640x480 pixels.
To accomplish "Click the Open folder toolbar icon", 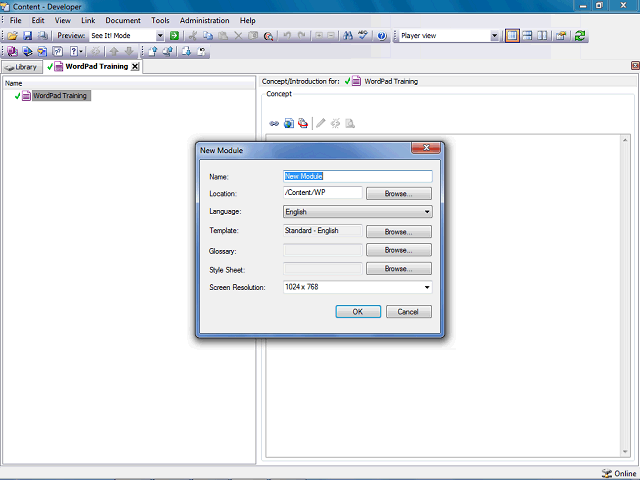I will pyautogui.click(x=12, y=36).
